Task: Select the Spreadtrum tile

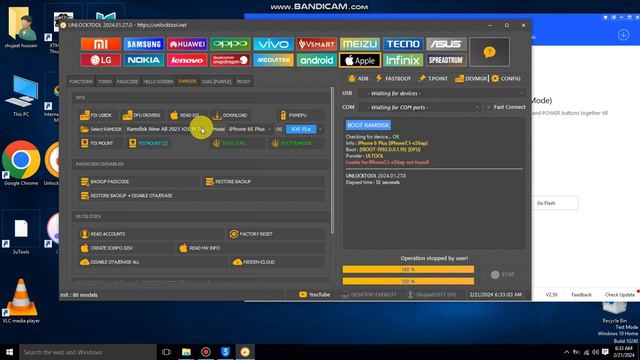Action: (x=446, y=60)
